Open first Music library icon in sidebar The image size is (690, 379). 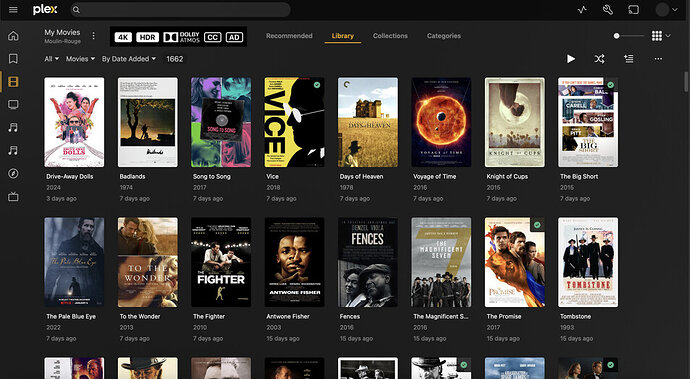tap(13, 128)
